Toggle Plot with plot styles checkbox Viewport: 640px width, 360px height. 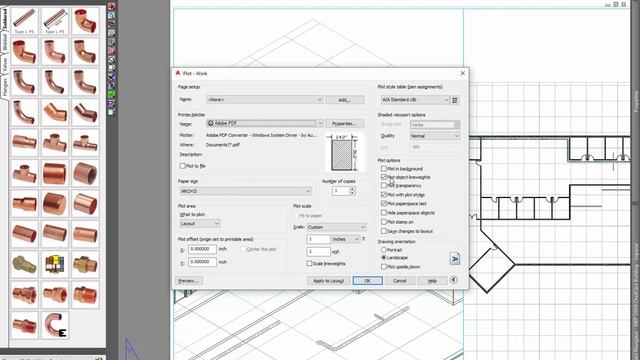[384, 195]
